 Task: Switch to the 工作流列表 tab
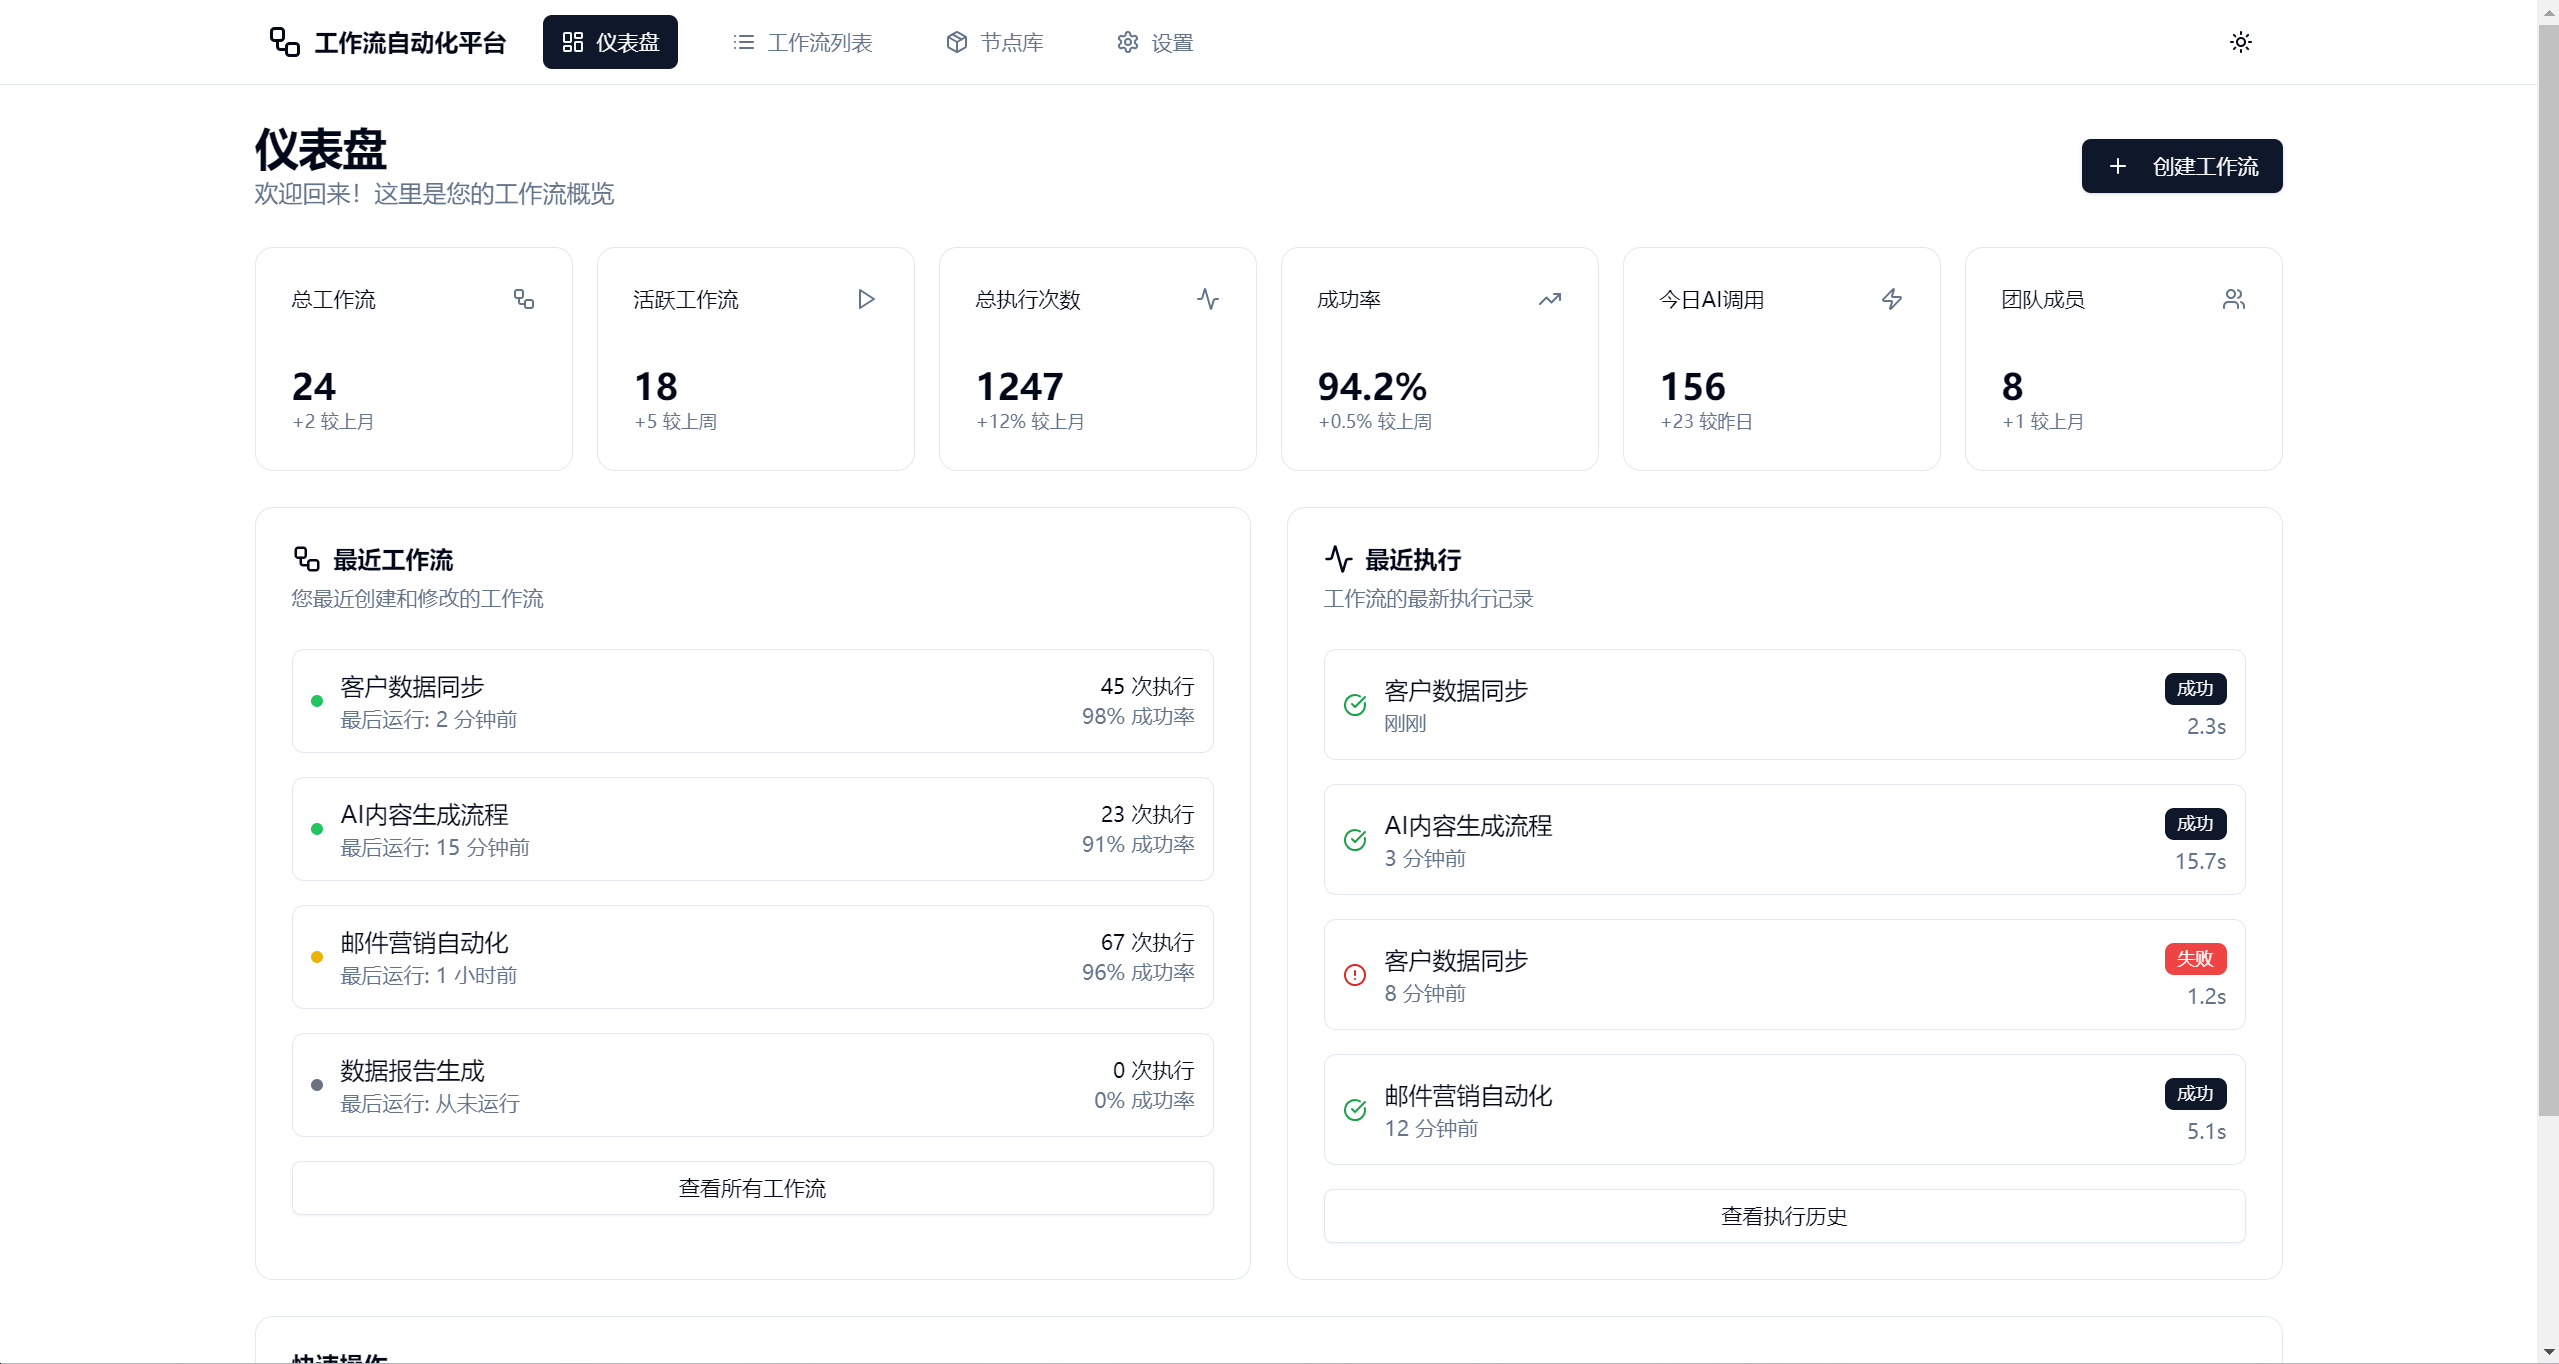point(803,42)
